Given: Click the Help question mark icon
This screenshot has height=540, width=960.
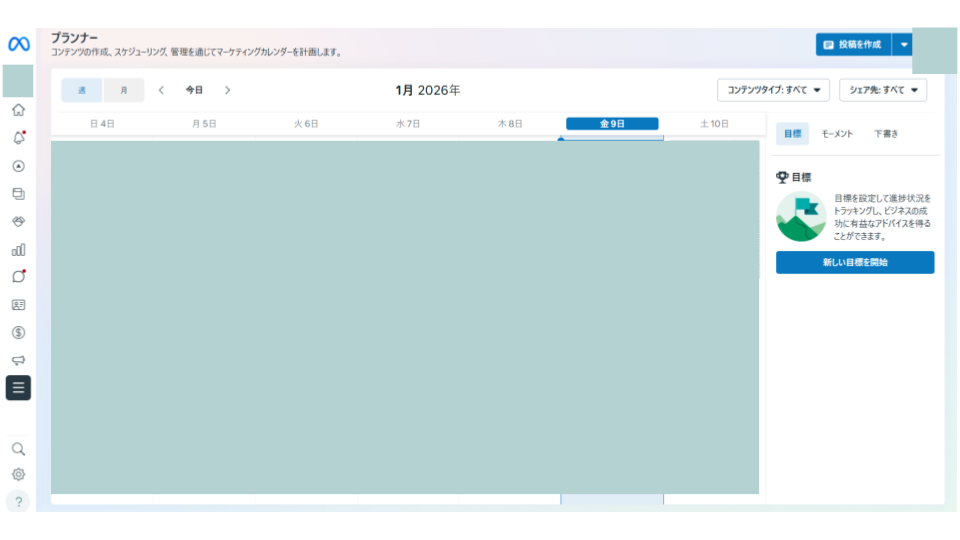Looking at the screenshot, I should [18, 502].
